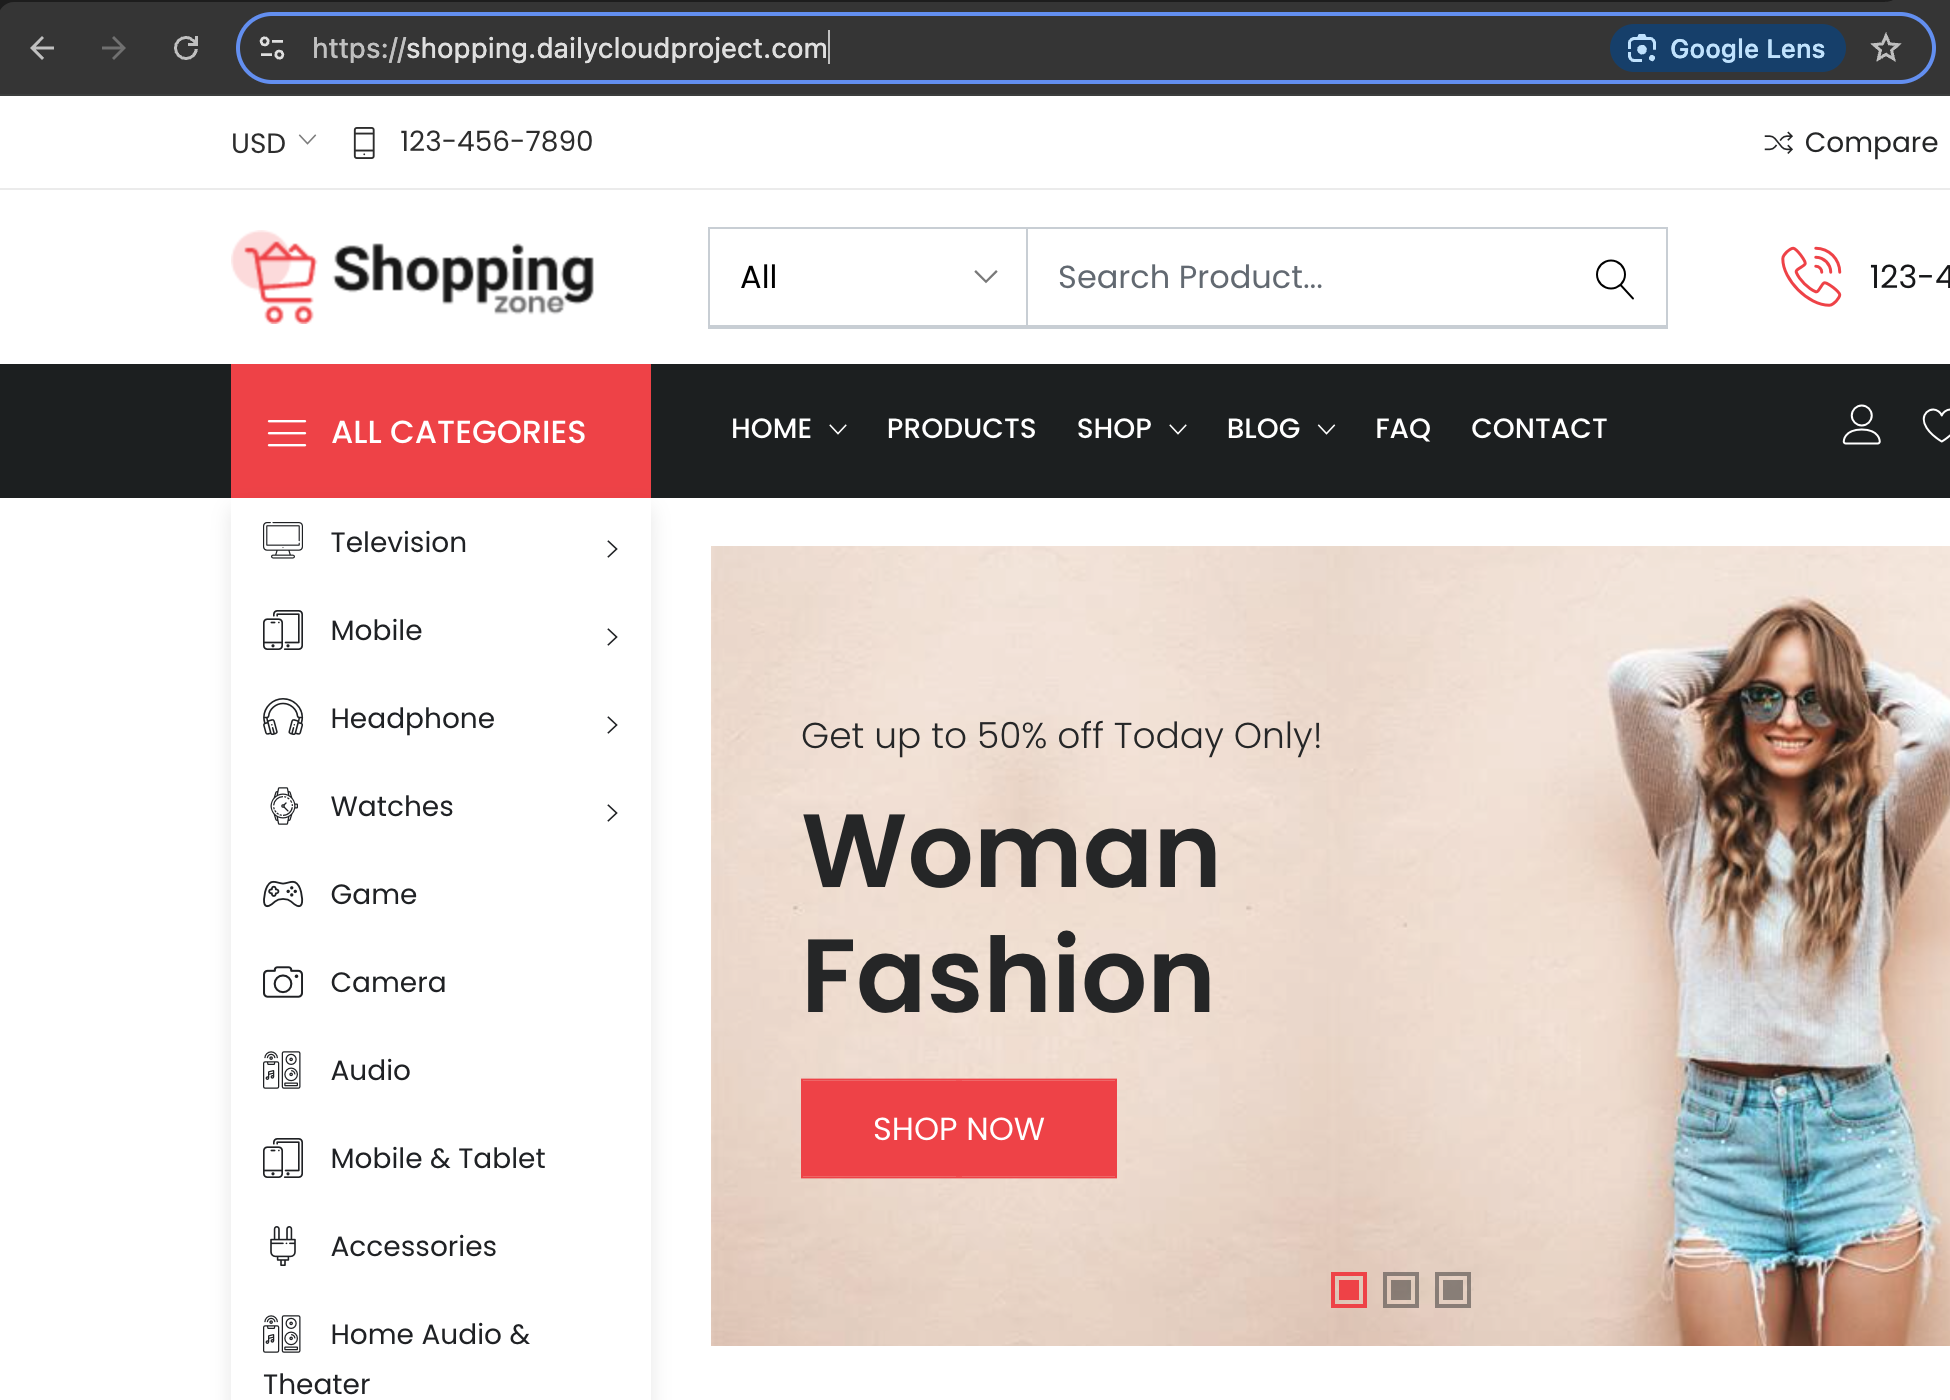Expand the Watches submenu arrow

(x=612, y=812)
